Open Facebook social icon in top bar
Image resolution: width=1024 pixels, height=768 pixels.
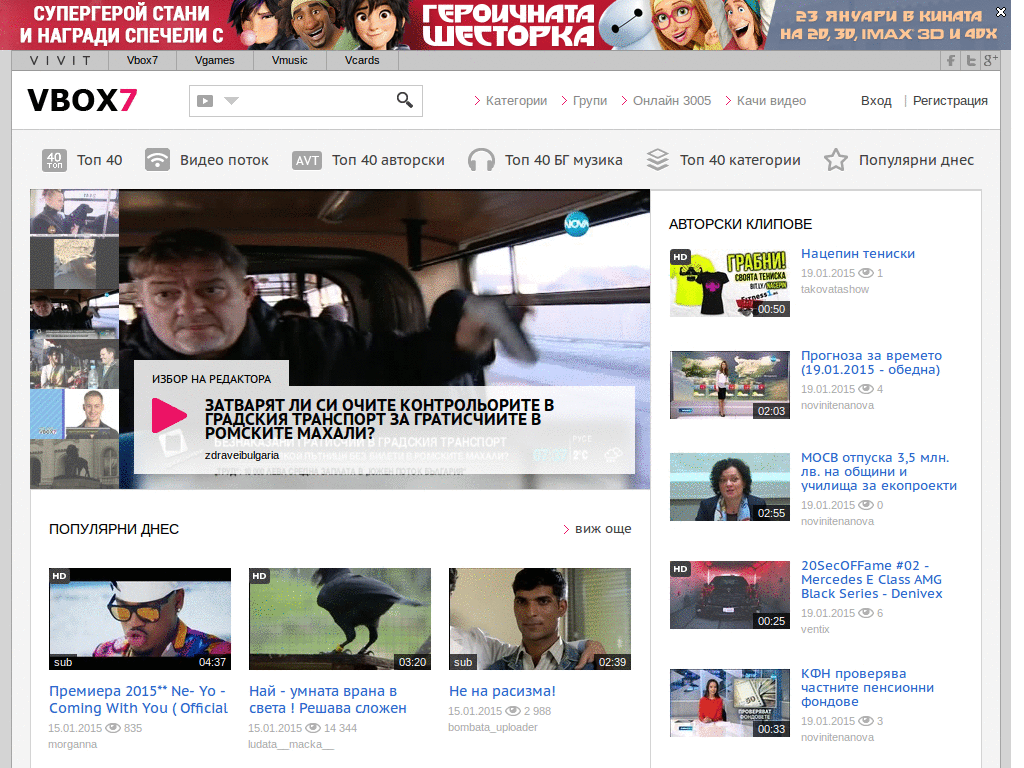[952, 60]
